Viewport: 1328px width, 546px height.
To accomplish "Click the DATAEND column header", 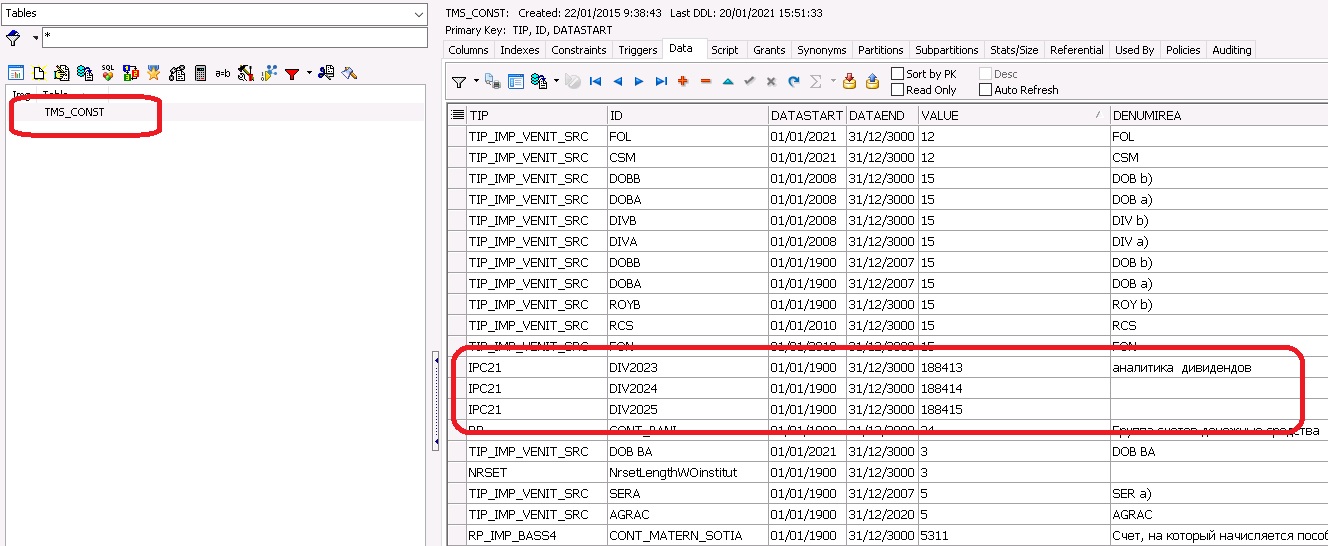I will 881,115.
